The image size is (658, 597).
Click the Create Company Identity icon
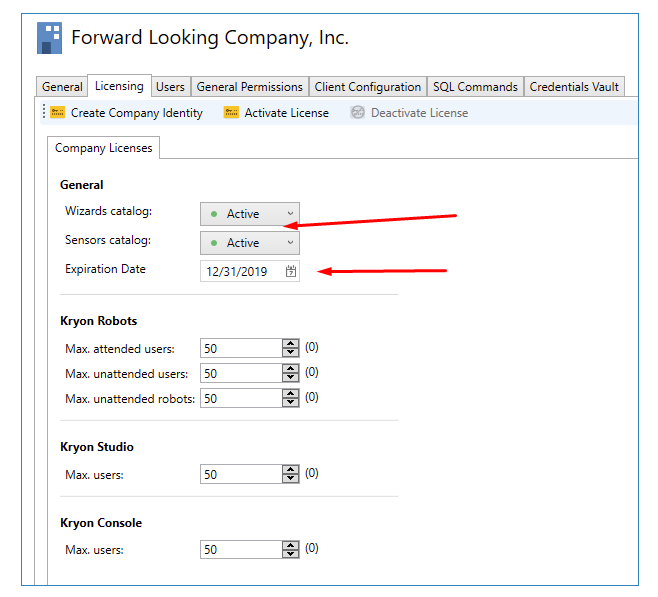(x=58, y=113)
